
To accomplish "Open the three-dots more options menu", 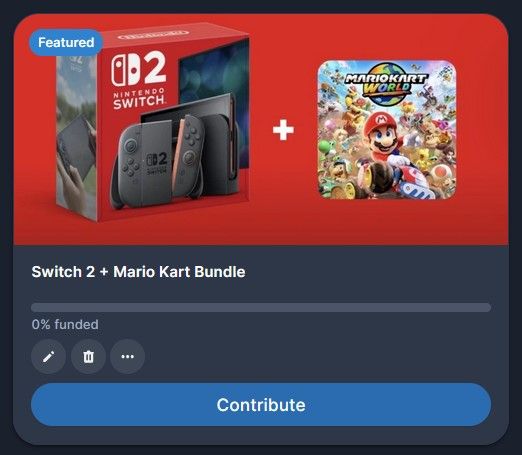I will tap(128, 357).
